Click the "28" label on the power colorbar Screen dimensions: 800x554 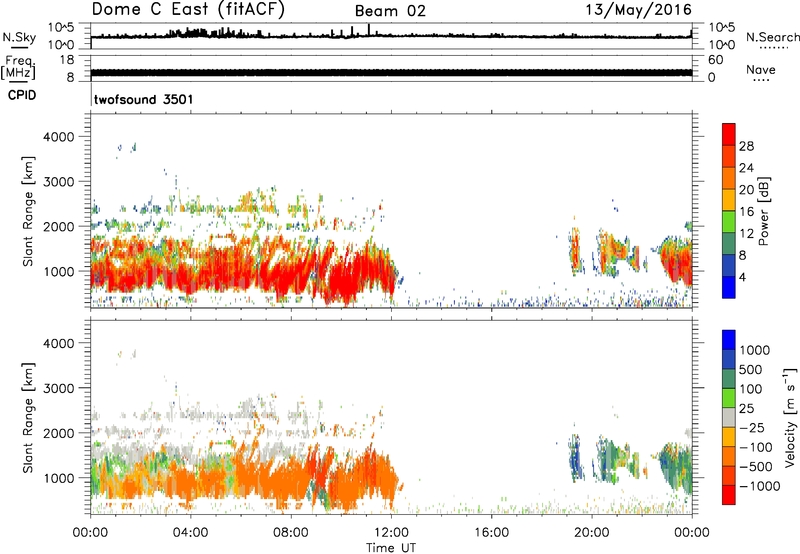click(x=746, y=146)
